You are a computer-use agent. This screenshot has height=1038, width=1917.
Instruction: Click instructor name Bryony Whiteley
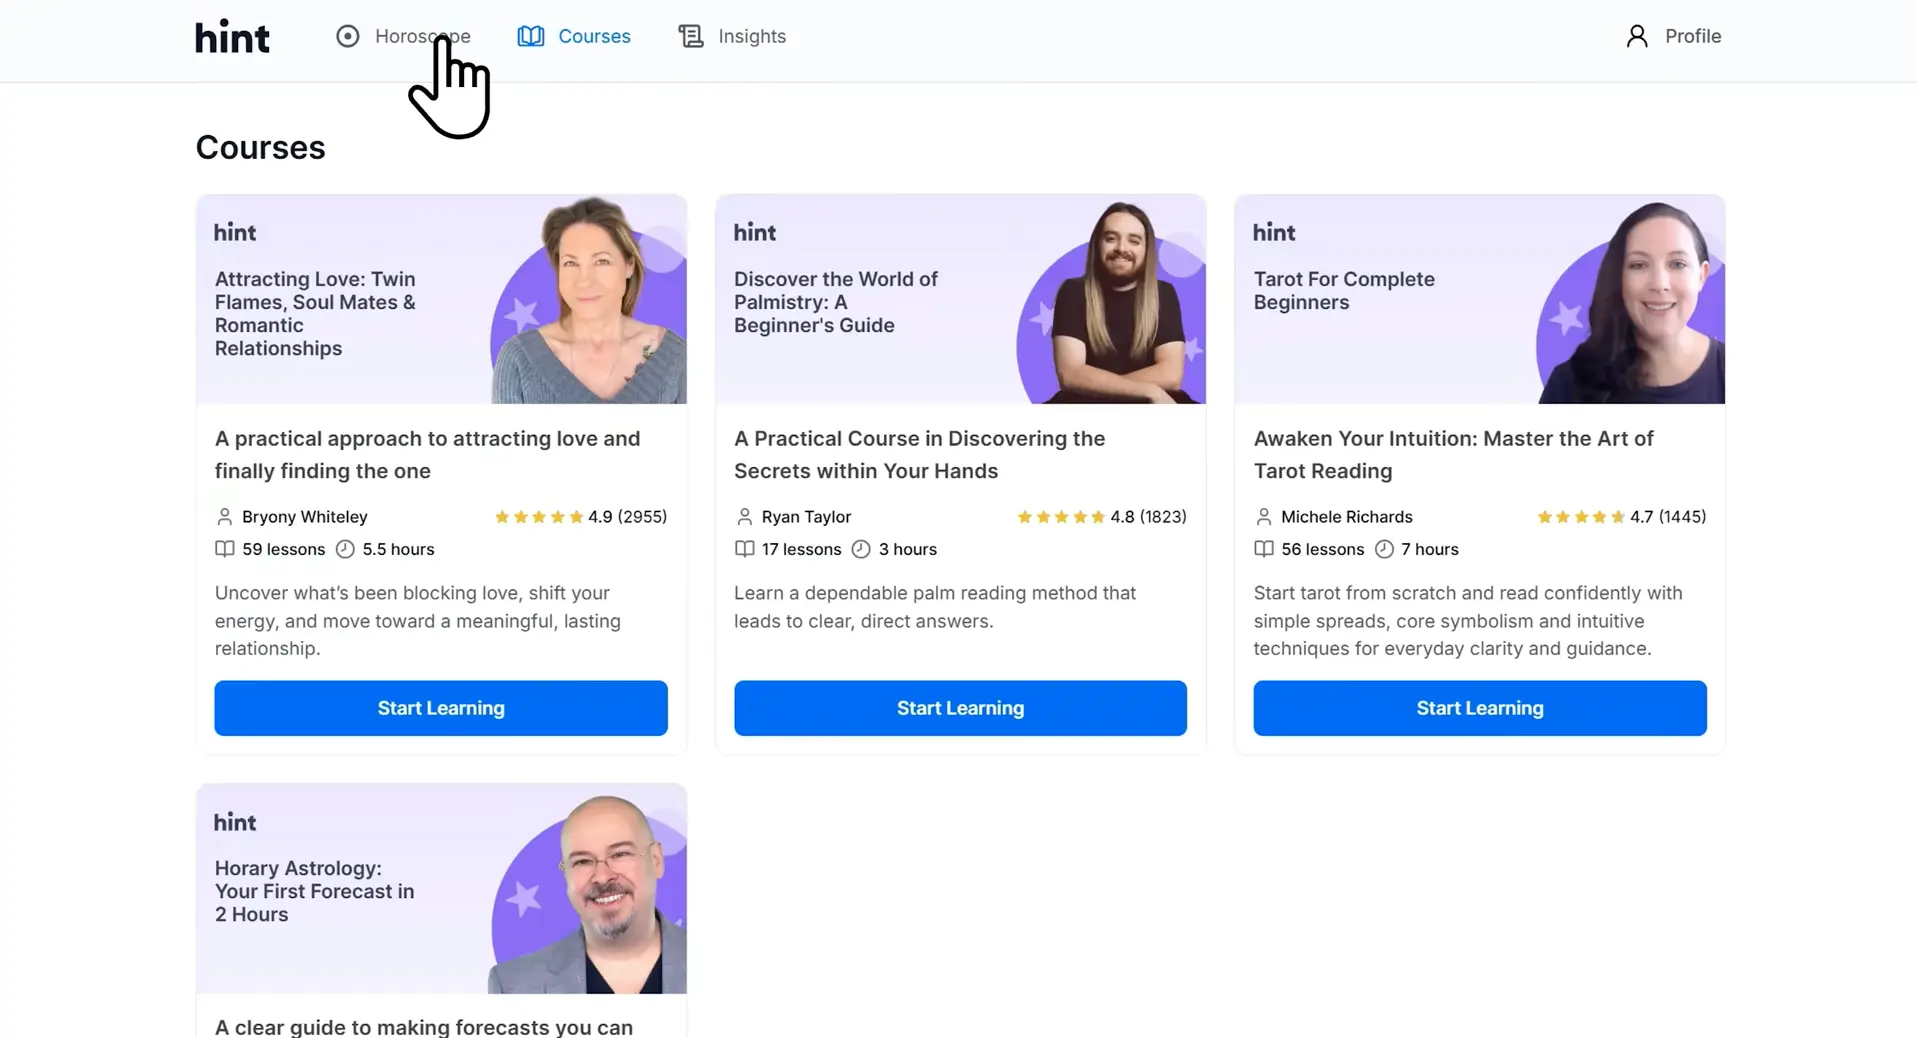[305, 517]
